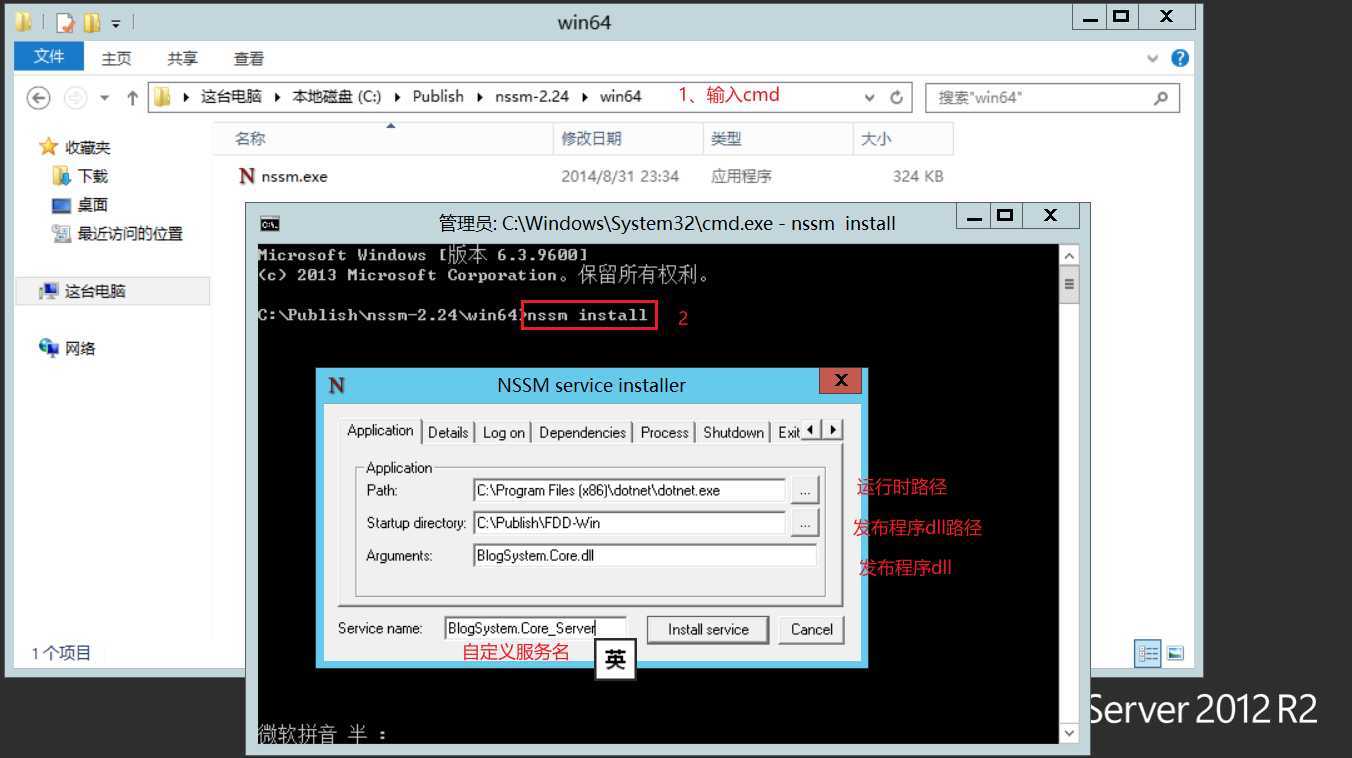1352x758 pixels.
Task: Open the recent locations dropdown arrow
Action: 105,98
